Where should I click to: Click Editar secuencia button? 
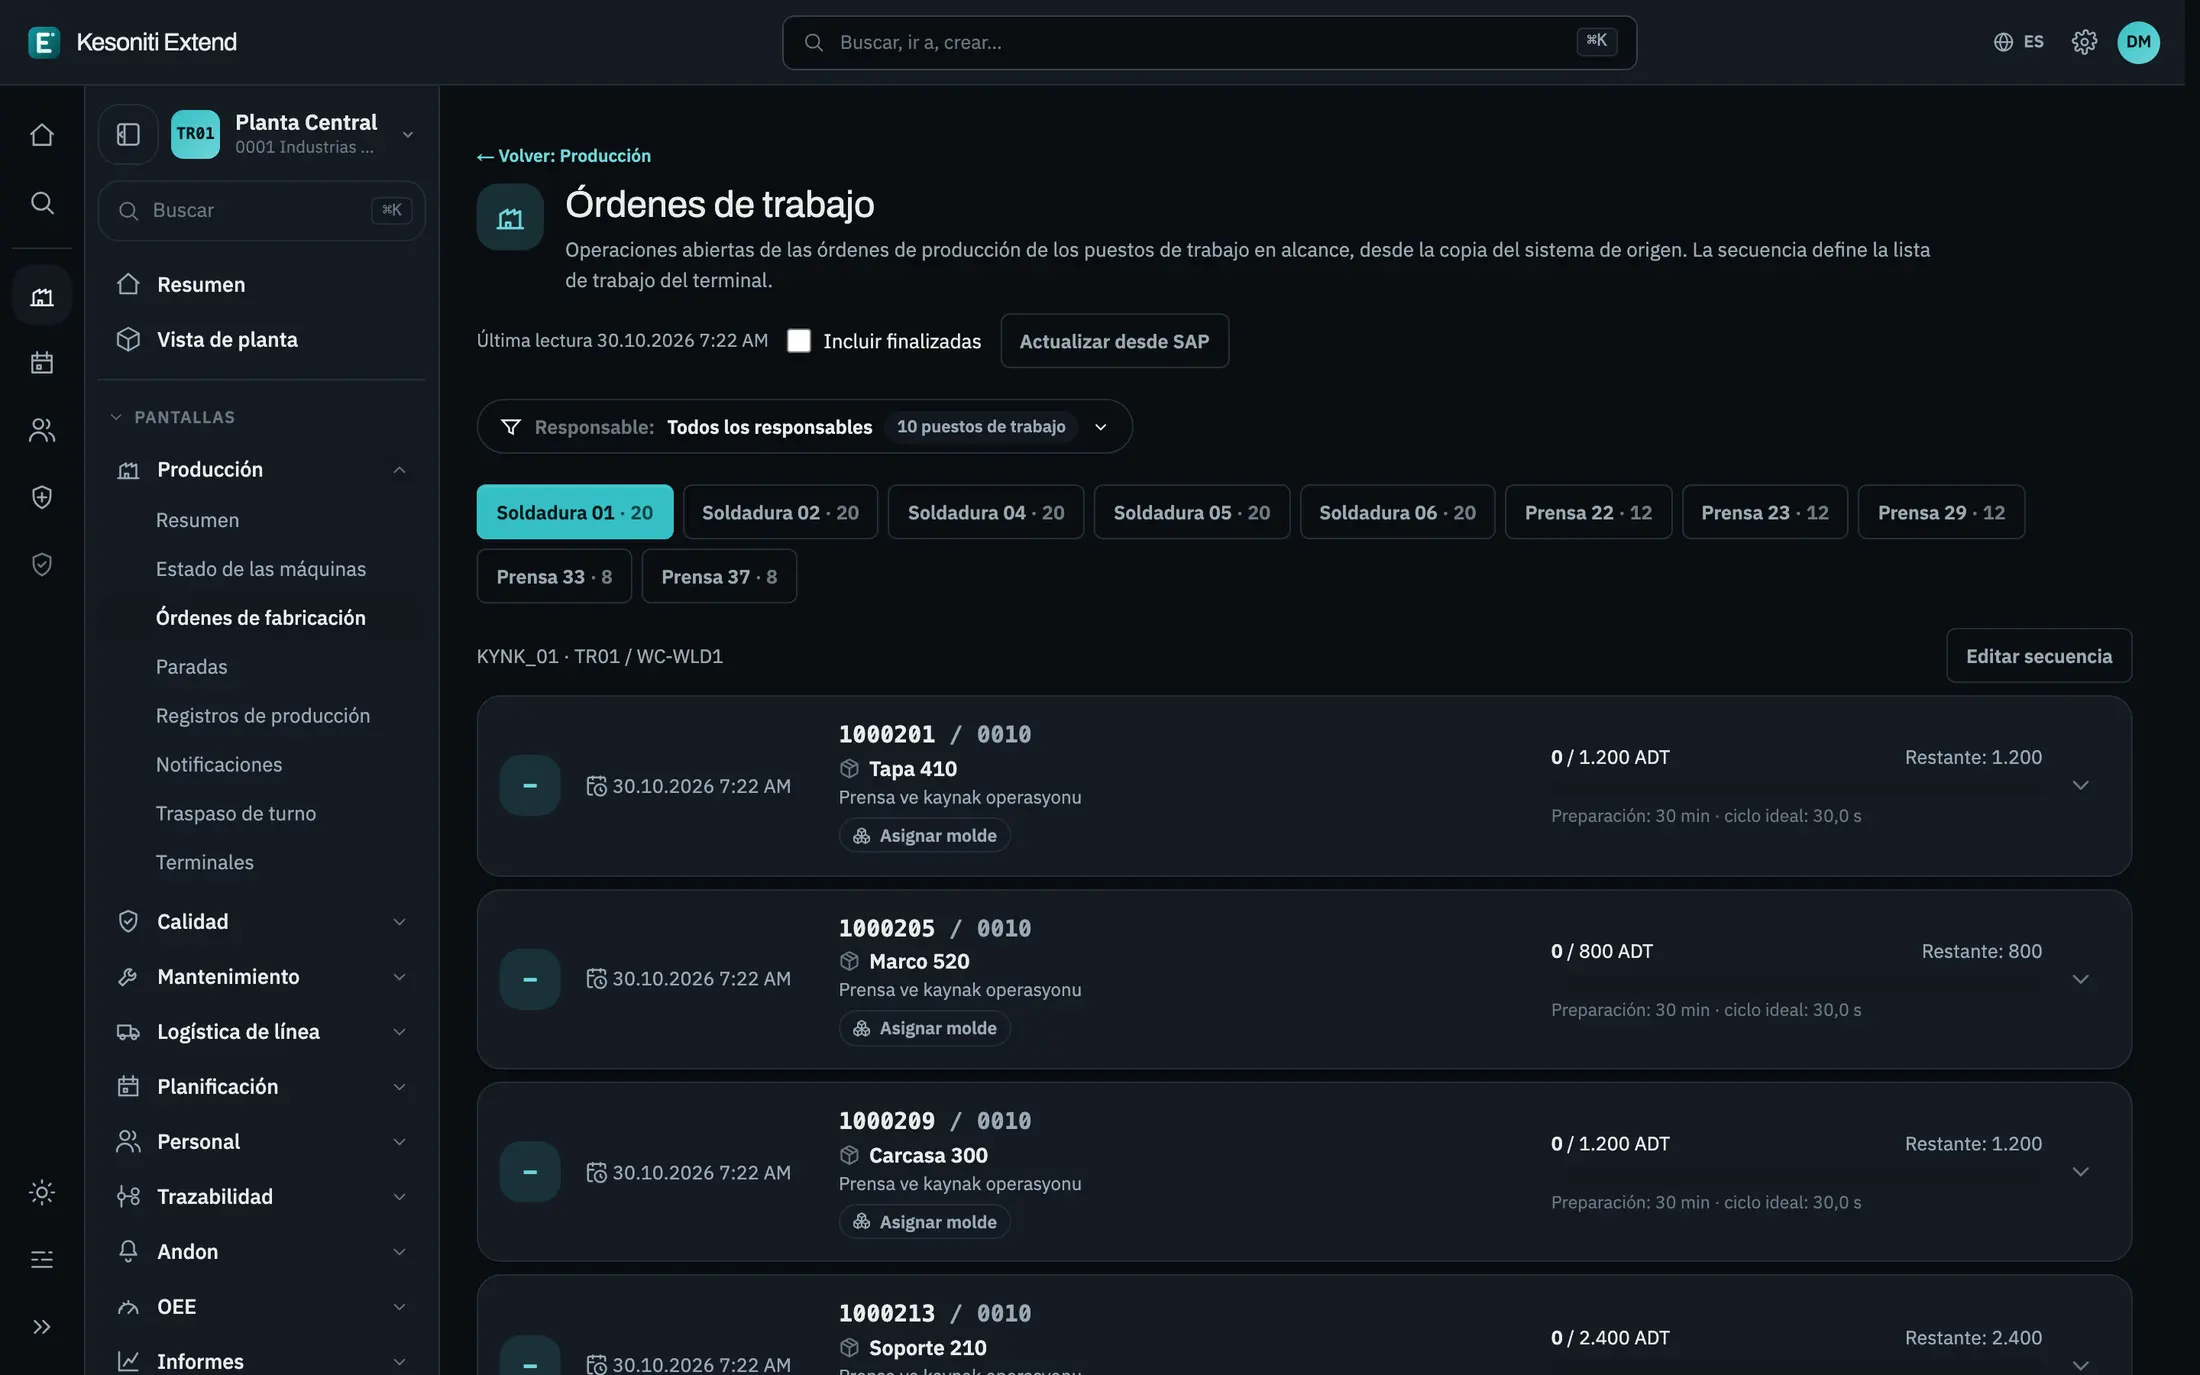click(2039, 656)
